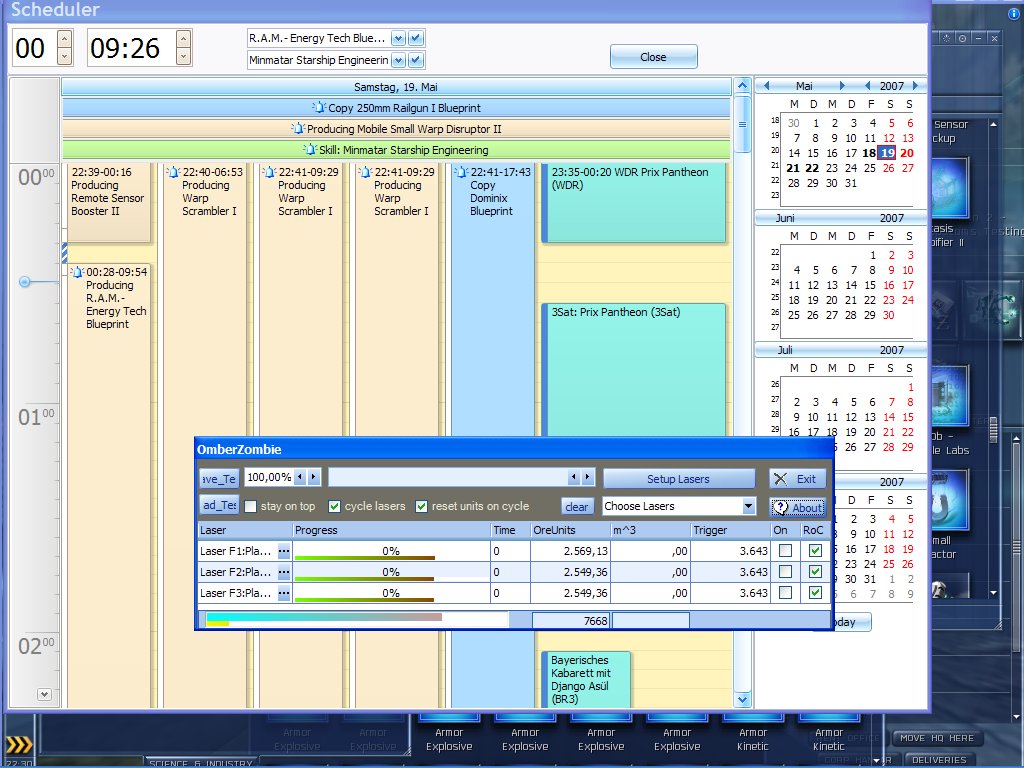Click the reminder bell on 00:28-09:54 R.A.M. event

point(77,272)
